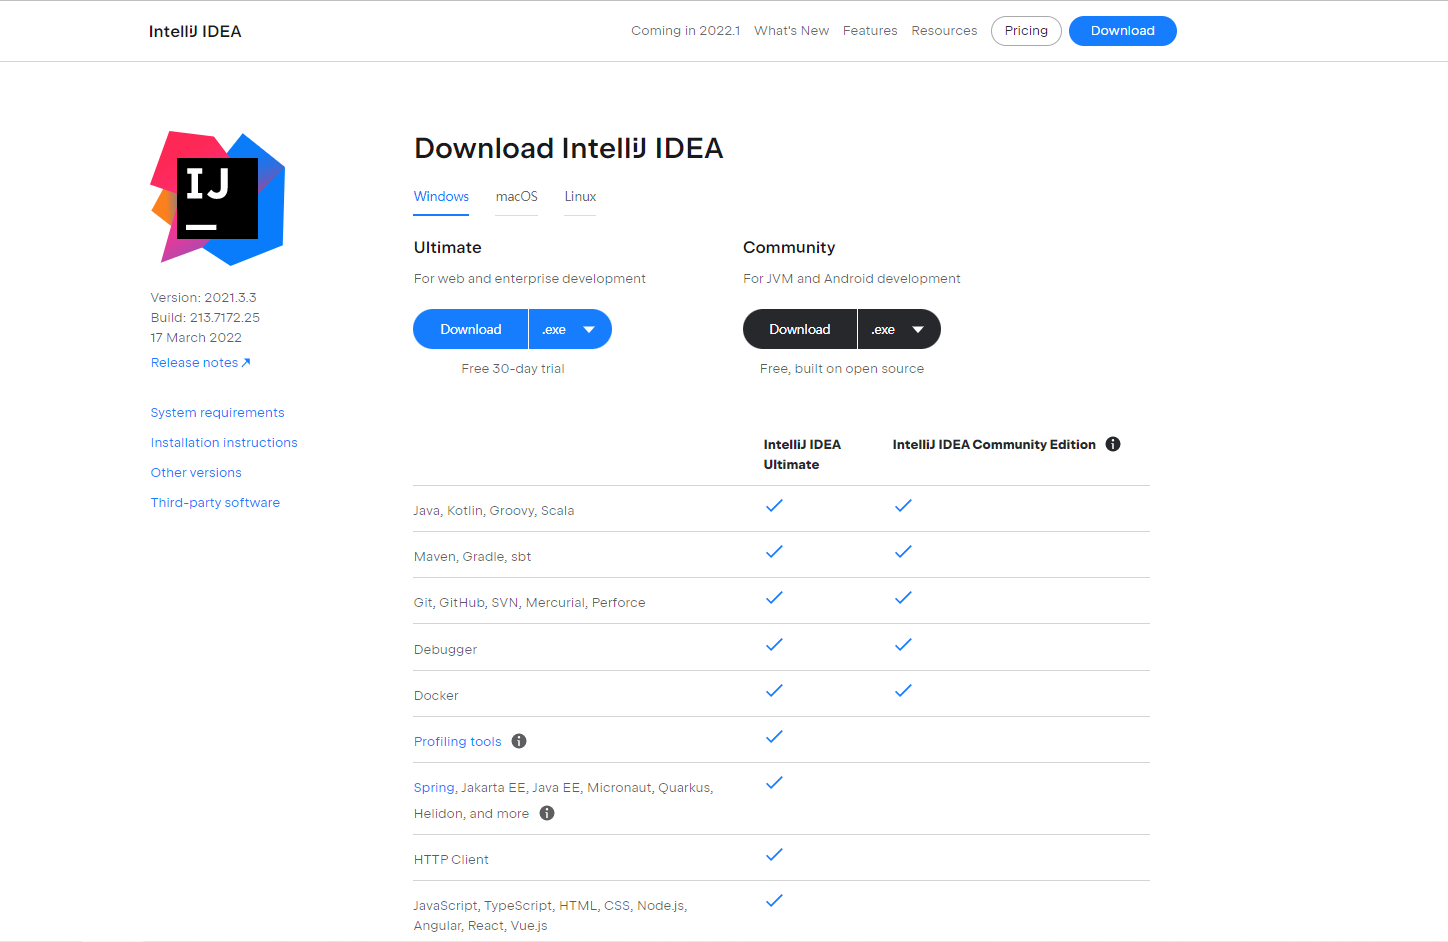Click the large IJ product logo
Image resolution: width=1448 pixels, height=942 pixels.
[x=218, y=198]
